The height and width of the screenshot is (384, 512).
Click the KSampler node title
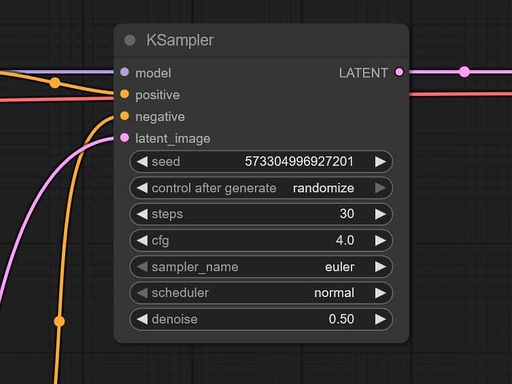pyautogui.click(x=180, y=40)
